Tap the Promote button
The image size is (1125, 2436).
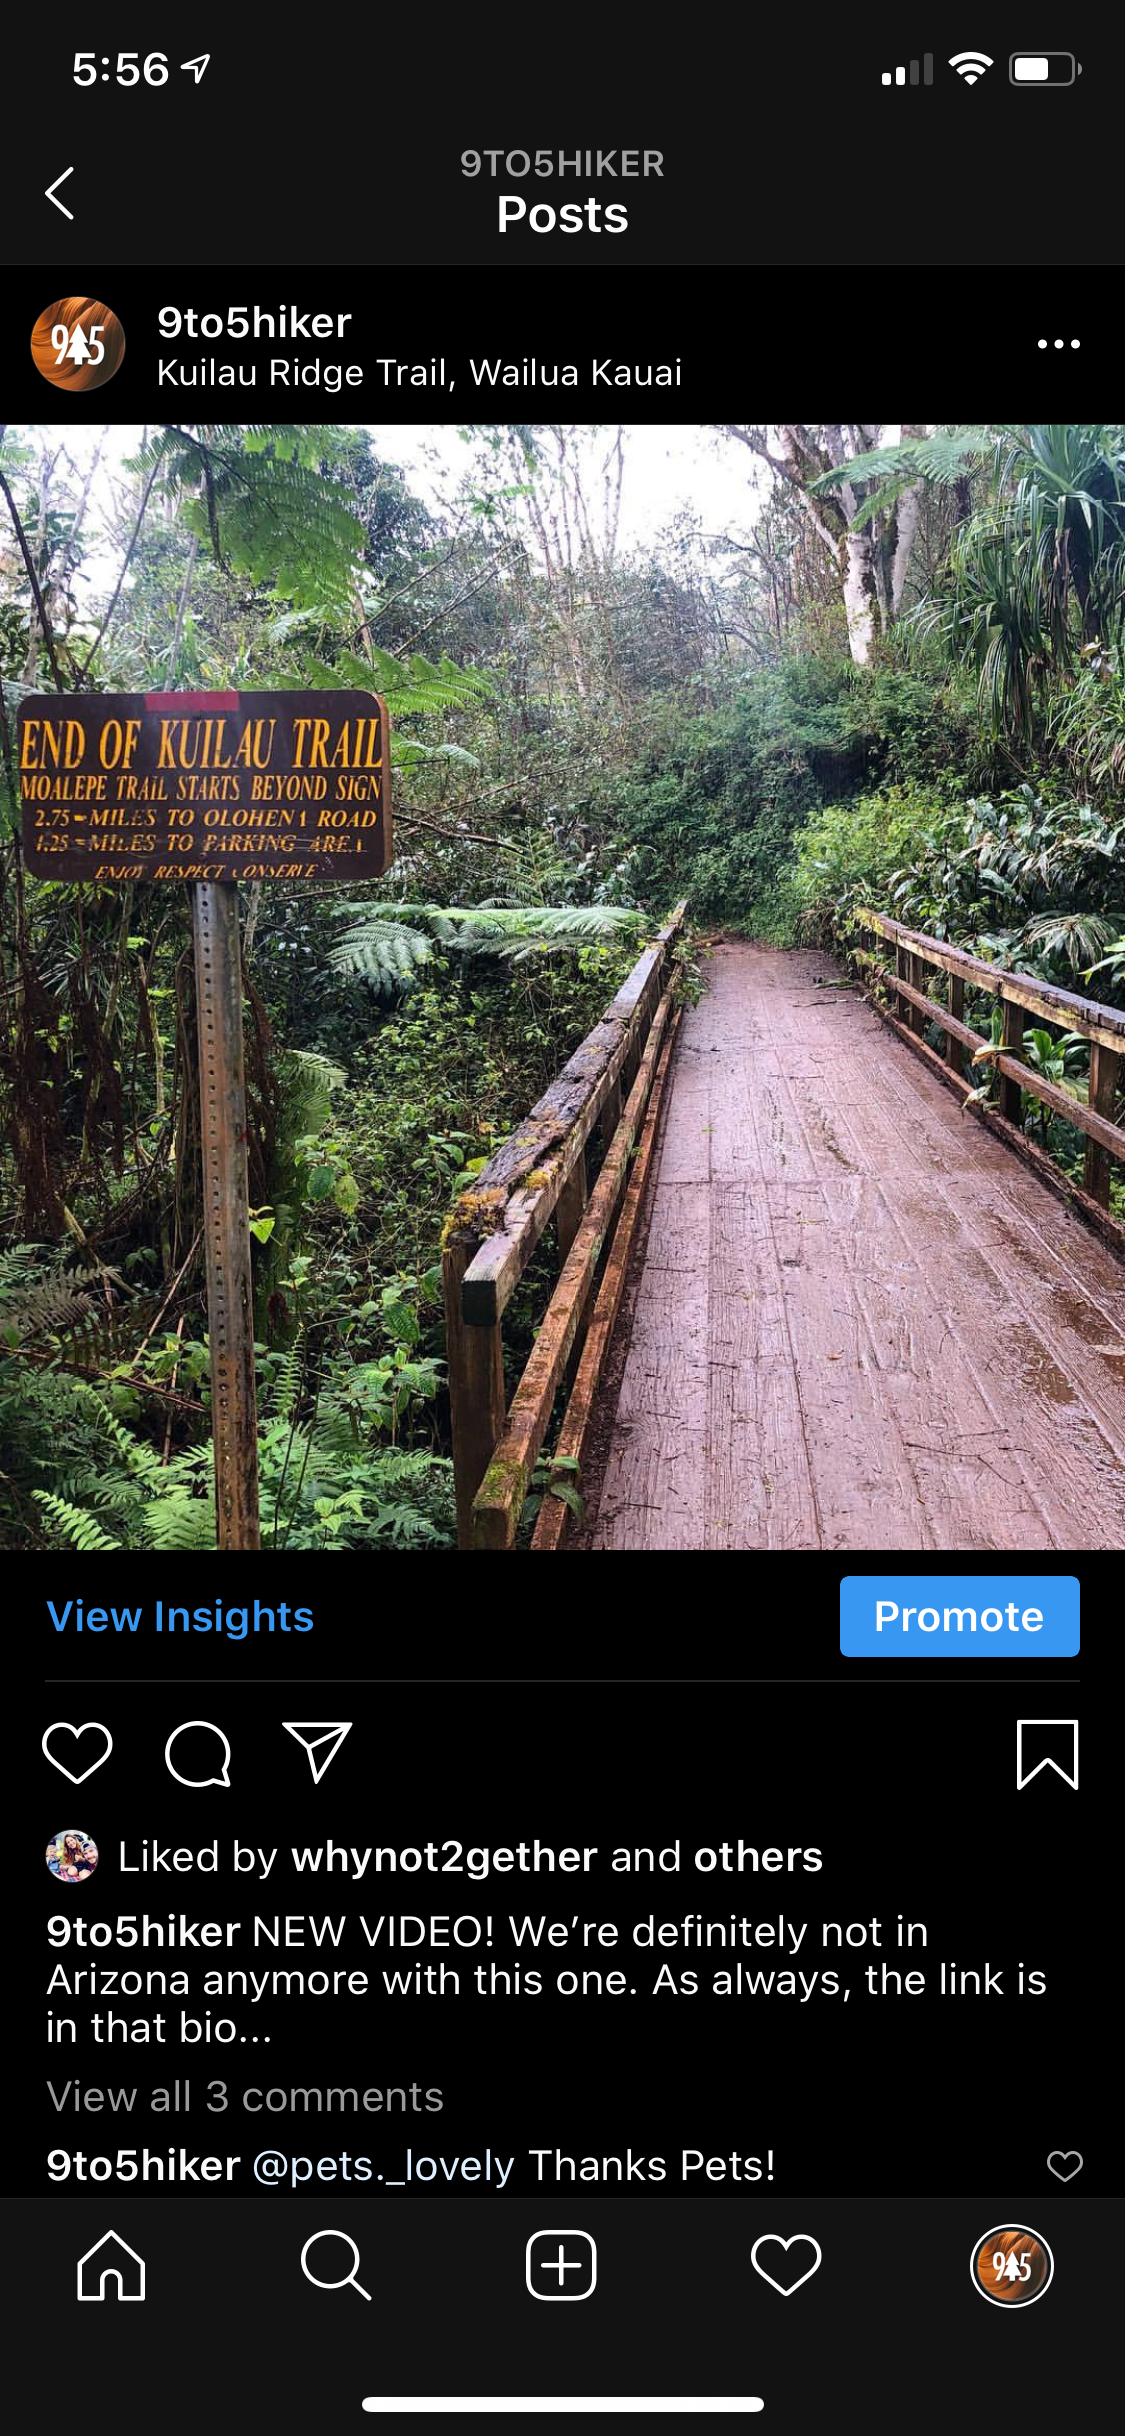[959, 1616]
